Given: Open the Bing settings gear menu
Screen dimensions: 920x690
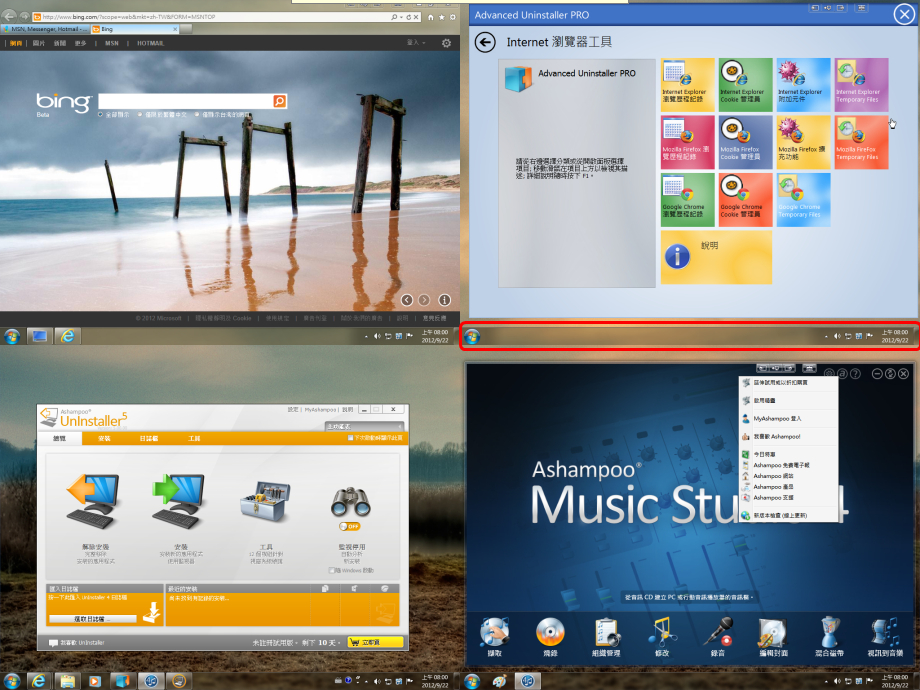Looking at the screenshot, I should pyautogui.click(x=446, y=43).
